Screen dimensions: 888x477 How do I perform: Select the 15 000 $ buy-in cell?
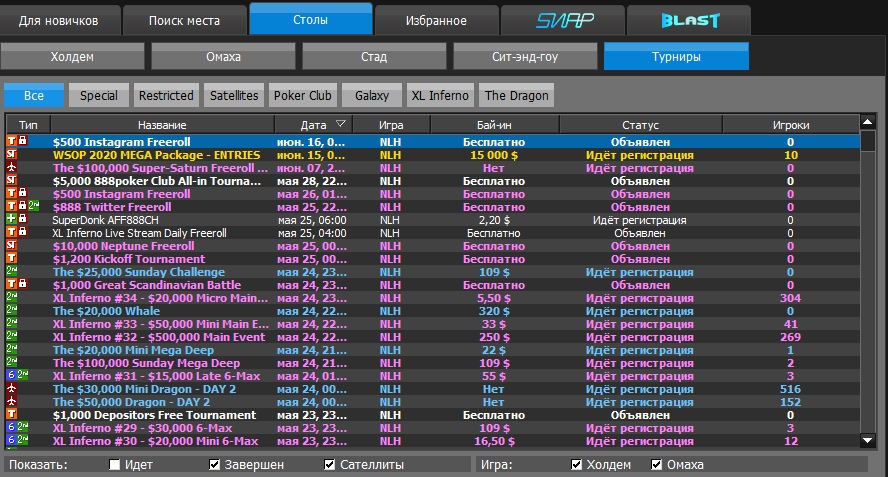[494, 155]
